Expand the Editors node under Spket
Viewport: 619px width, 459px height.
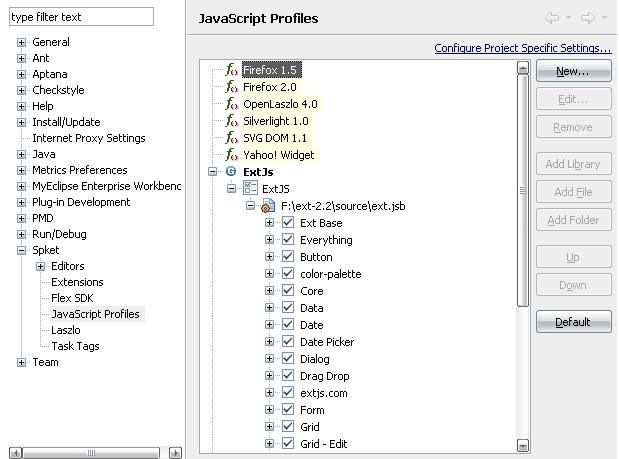click(40, 266)
